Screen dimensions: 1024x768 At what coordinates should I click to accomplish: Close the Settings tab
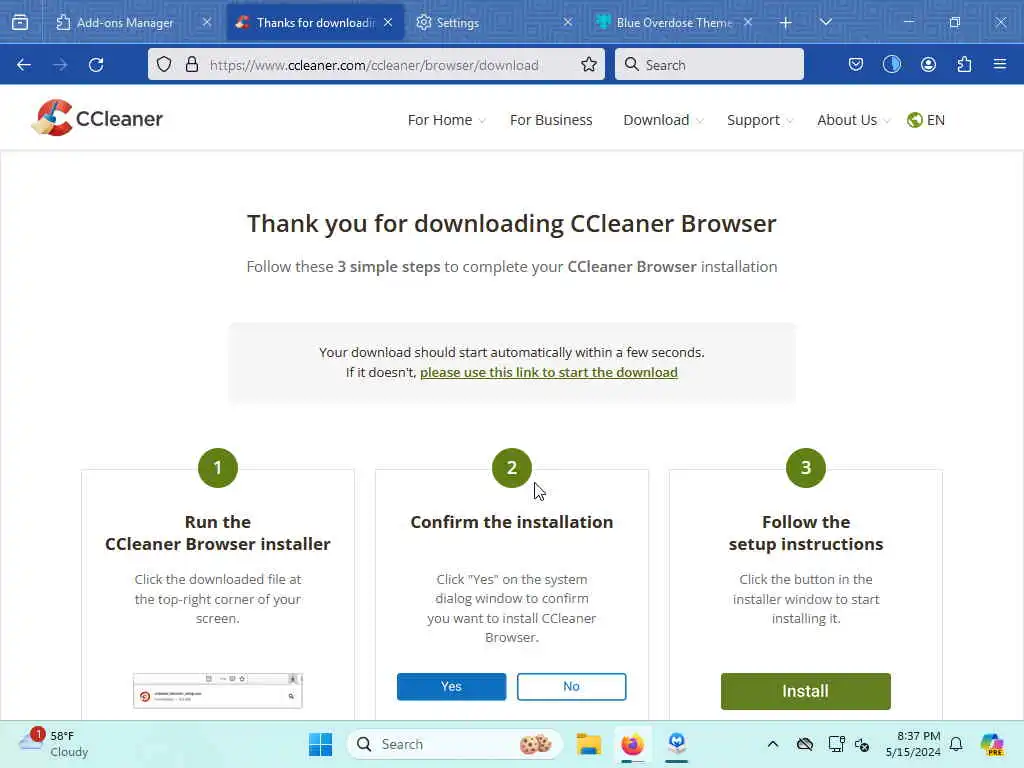[568, 22]
